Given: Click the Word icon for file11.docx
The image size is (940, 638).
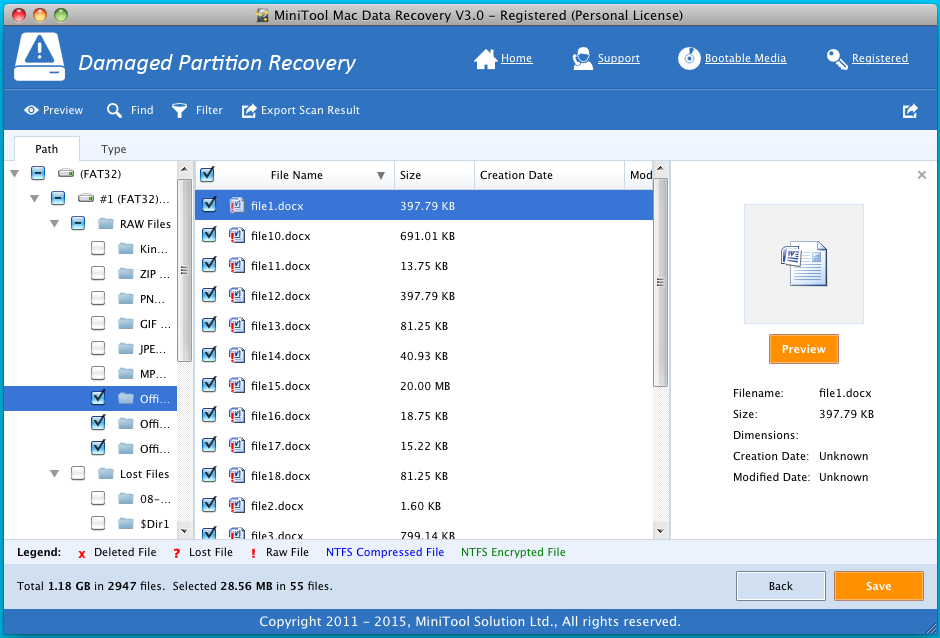Looking at the screenshot, I should [237, 266].
